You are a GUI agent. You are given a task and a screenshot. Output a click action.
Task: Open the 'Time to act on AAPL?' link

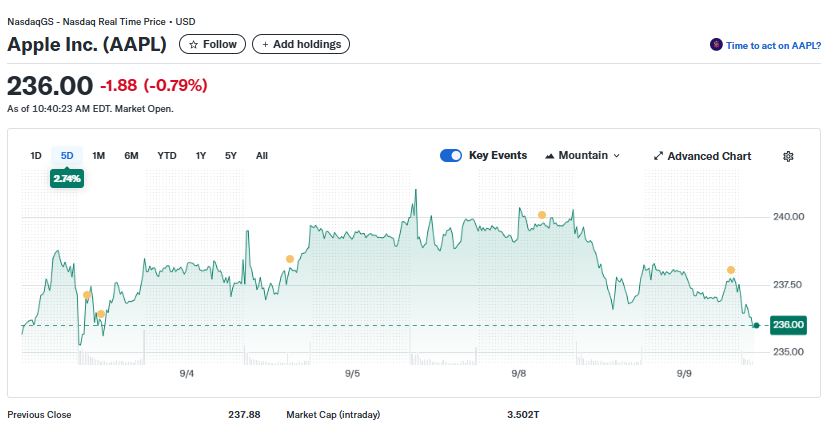point(773,45)
